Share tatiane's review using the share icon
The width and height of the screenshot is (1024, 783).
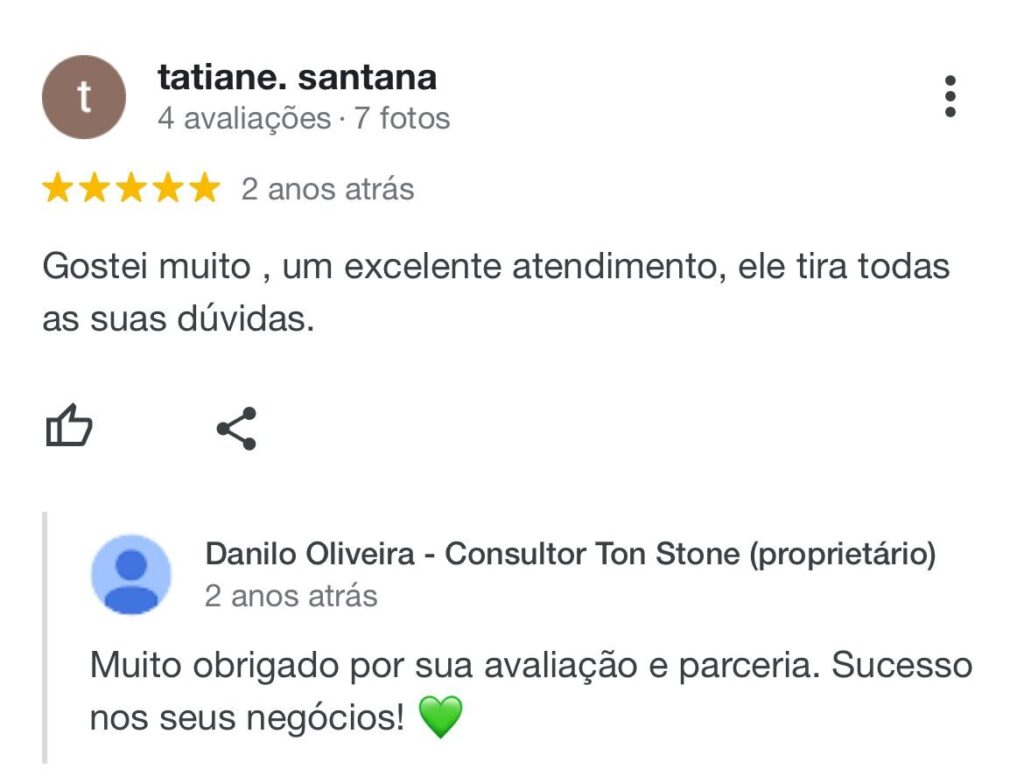(236, 428)
